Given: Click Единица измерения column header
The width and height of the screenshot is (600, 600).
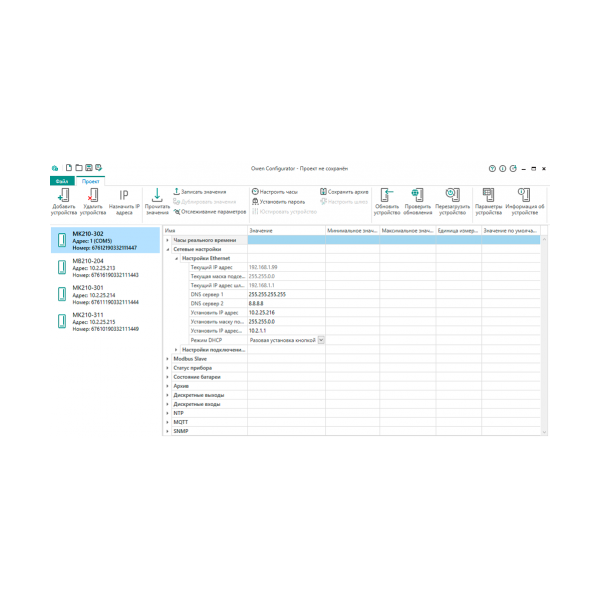Looking at the screenshot, I should click(458, 231).
